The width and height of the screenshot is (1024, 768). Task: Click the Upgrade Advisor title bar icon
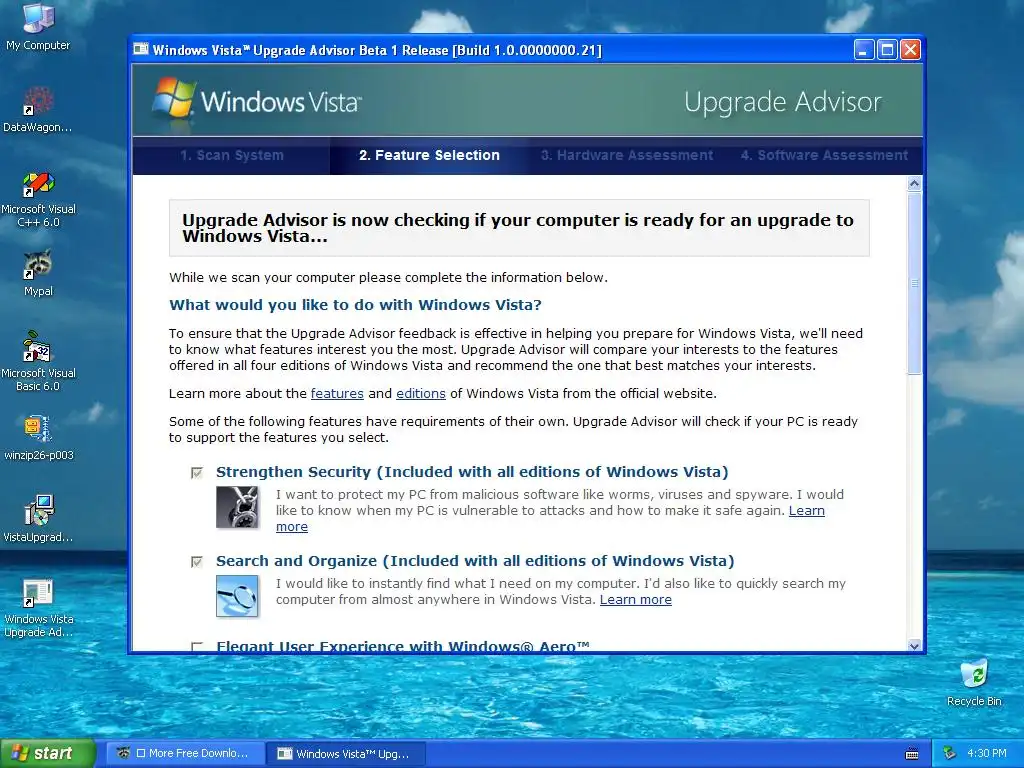(x=140, y=50)
